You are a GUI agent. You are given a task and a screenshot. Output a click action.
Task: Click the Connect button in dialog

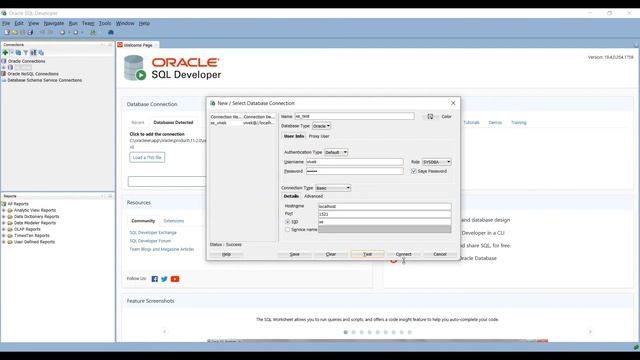[403, 254]
